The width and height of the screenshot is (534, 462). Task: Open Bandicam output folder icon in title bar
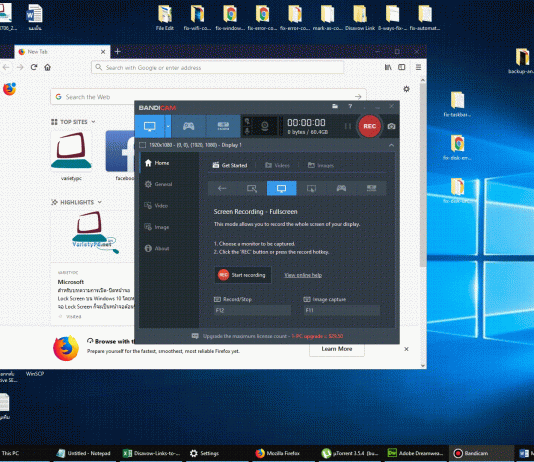click(x=335, y=107)
